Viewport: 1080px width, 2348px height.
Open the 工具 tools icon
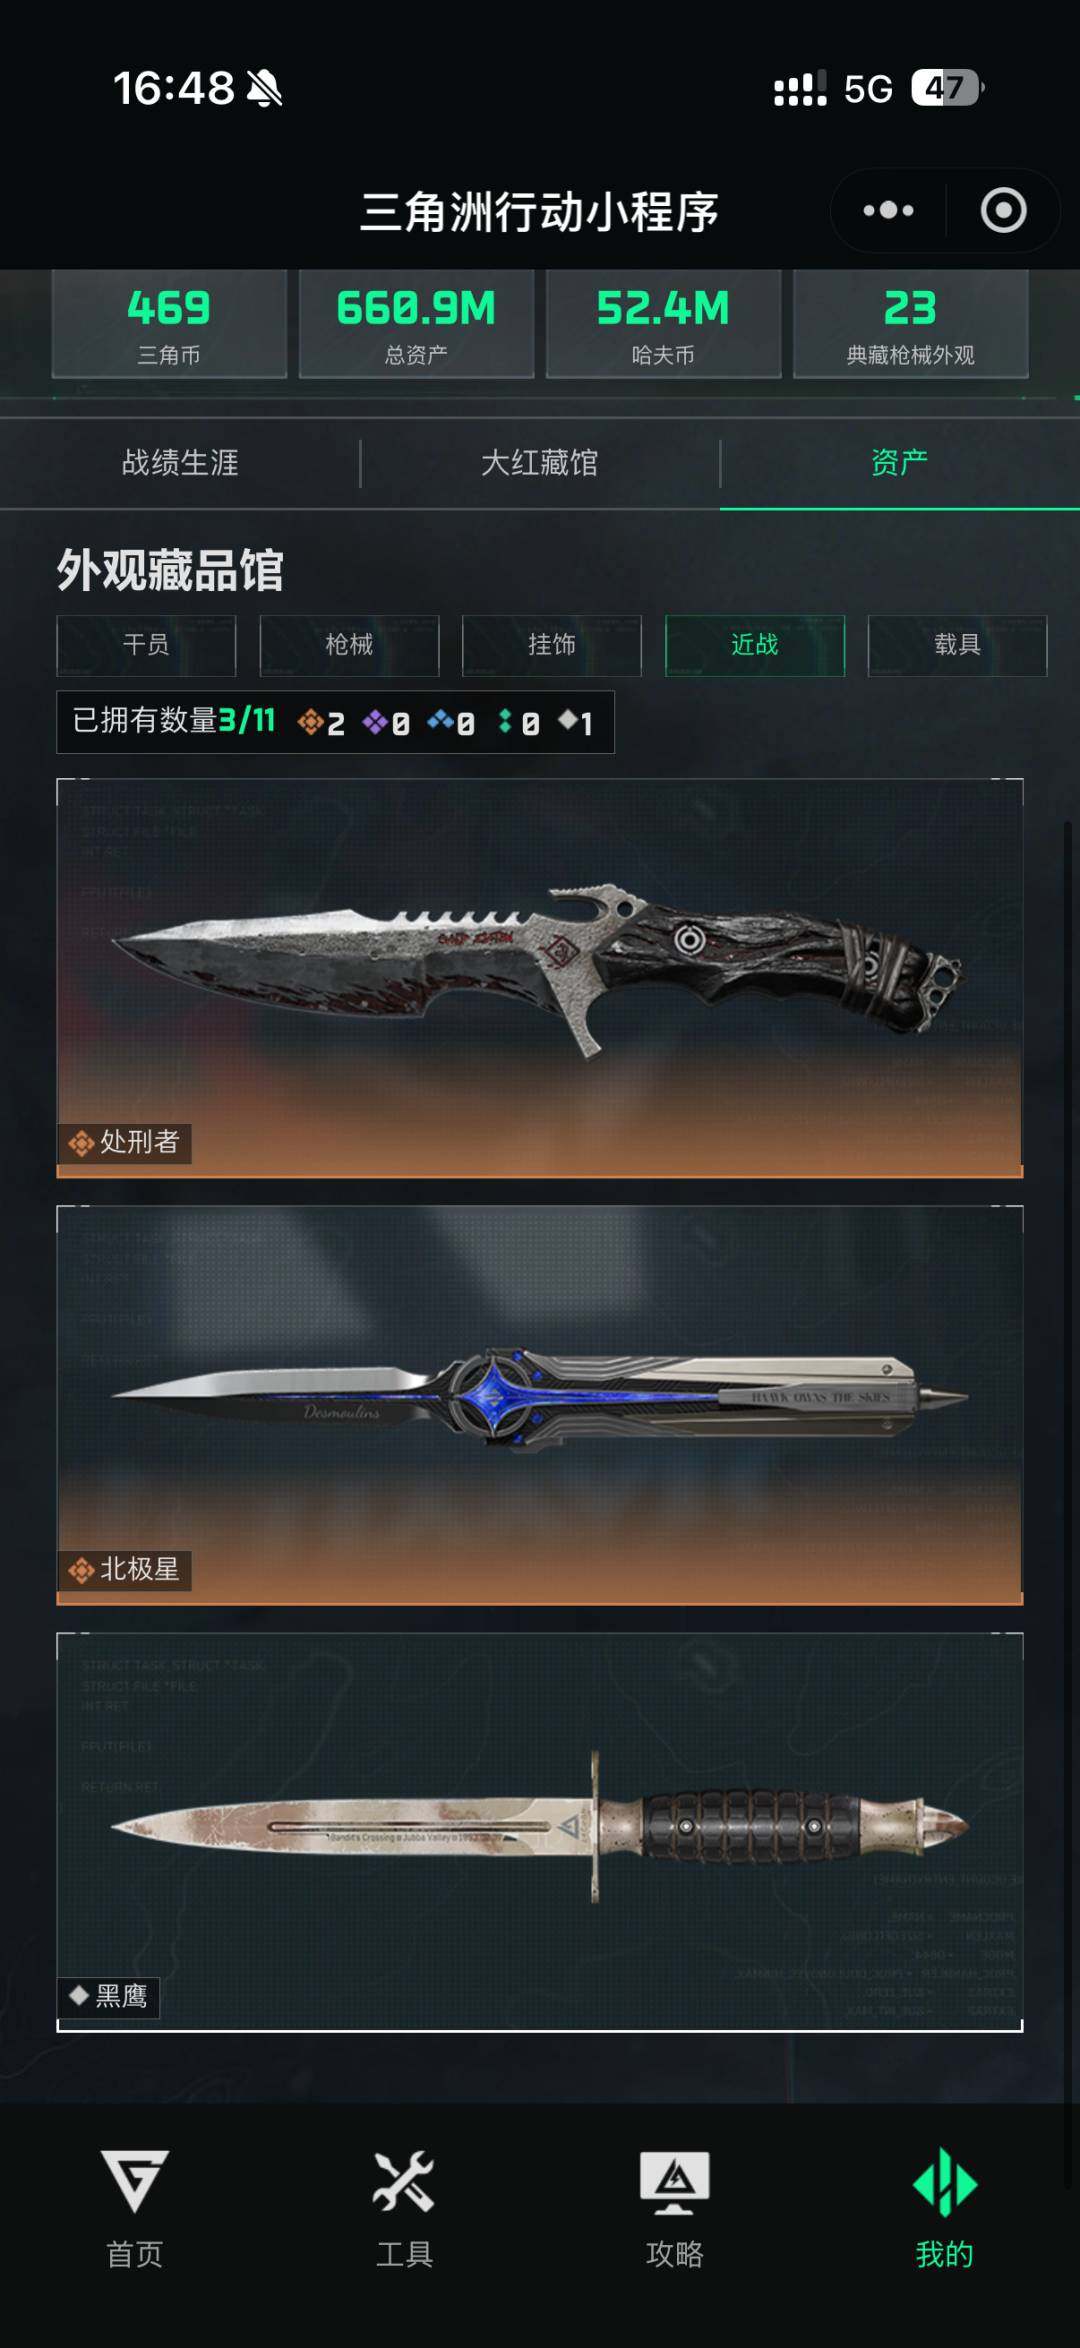point(404,2181)
